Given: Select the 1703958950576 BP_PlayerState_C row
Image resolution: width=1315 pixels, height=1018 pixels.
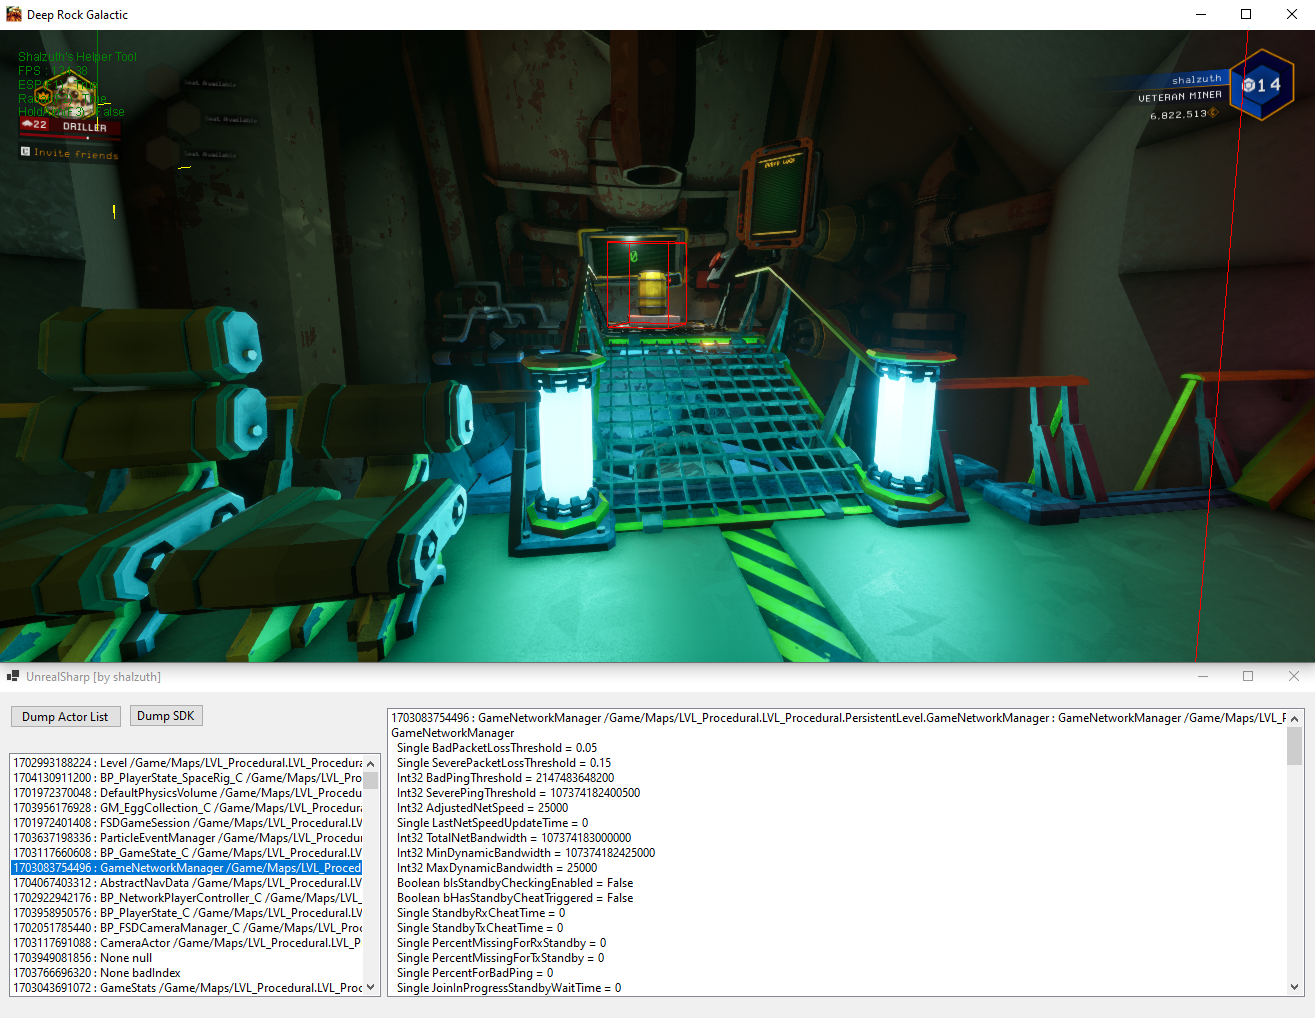Looking at the screenshot, I should (x=186, y=913).
